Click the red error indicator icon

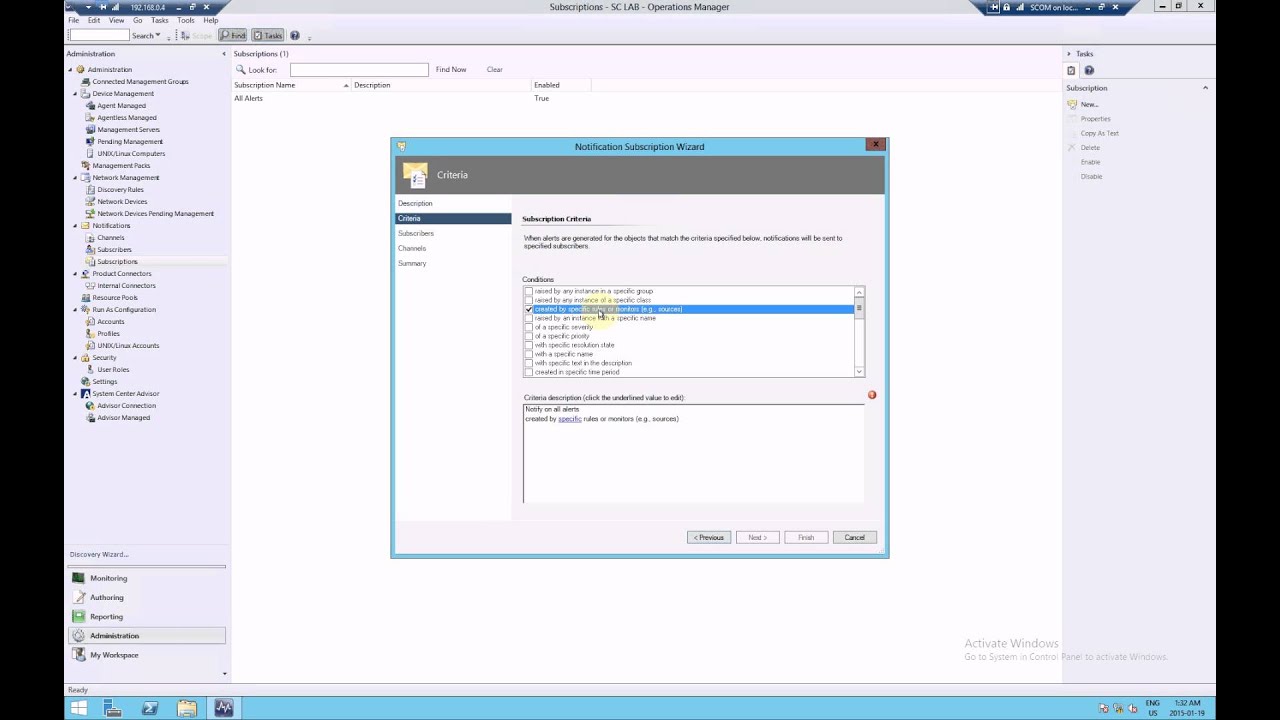pyautogui.click(x=872, y=395)
